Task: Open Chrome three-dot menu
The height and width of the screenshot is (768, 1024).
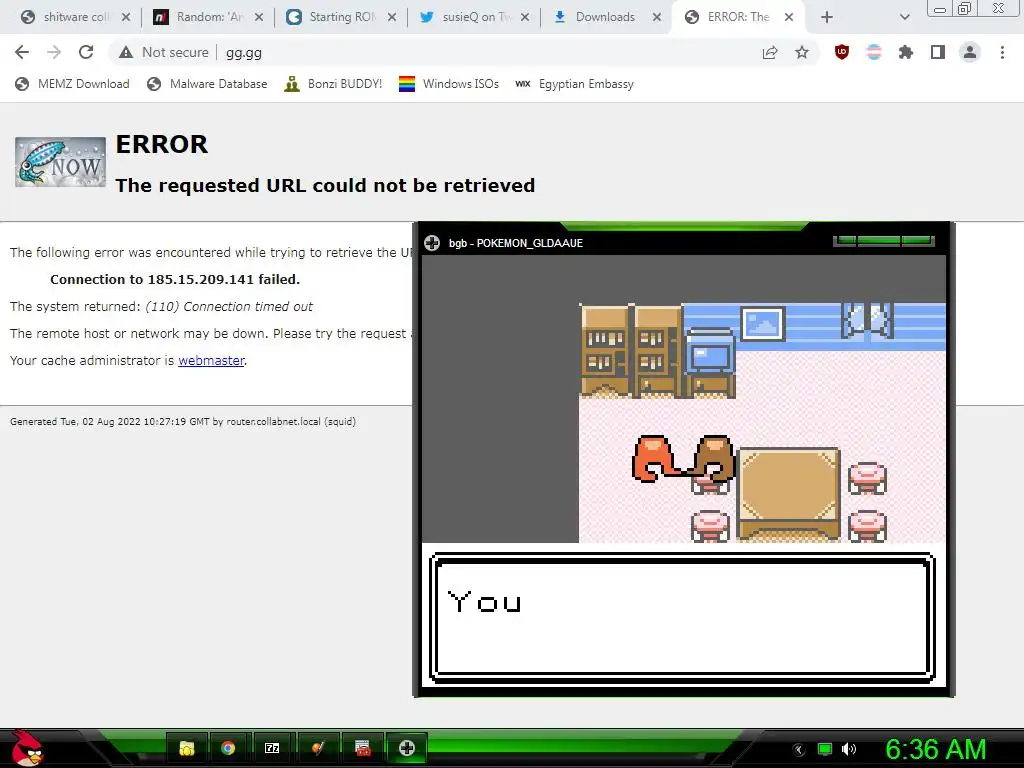Action: (1002, 52)
